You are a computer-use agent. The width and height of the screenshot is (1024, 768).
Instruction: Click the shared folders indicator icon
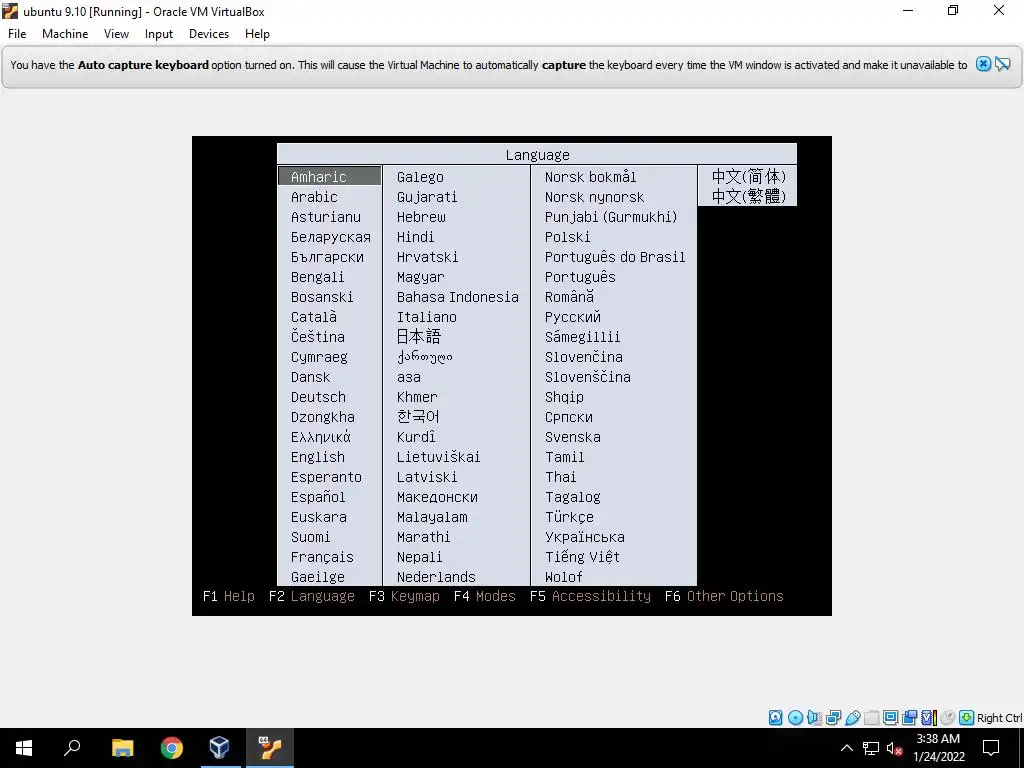tap(871, 718)
